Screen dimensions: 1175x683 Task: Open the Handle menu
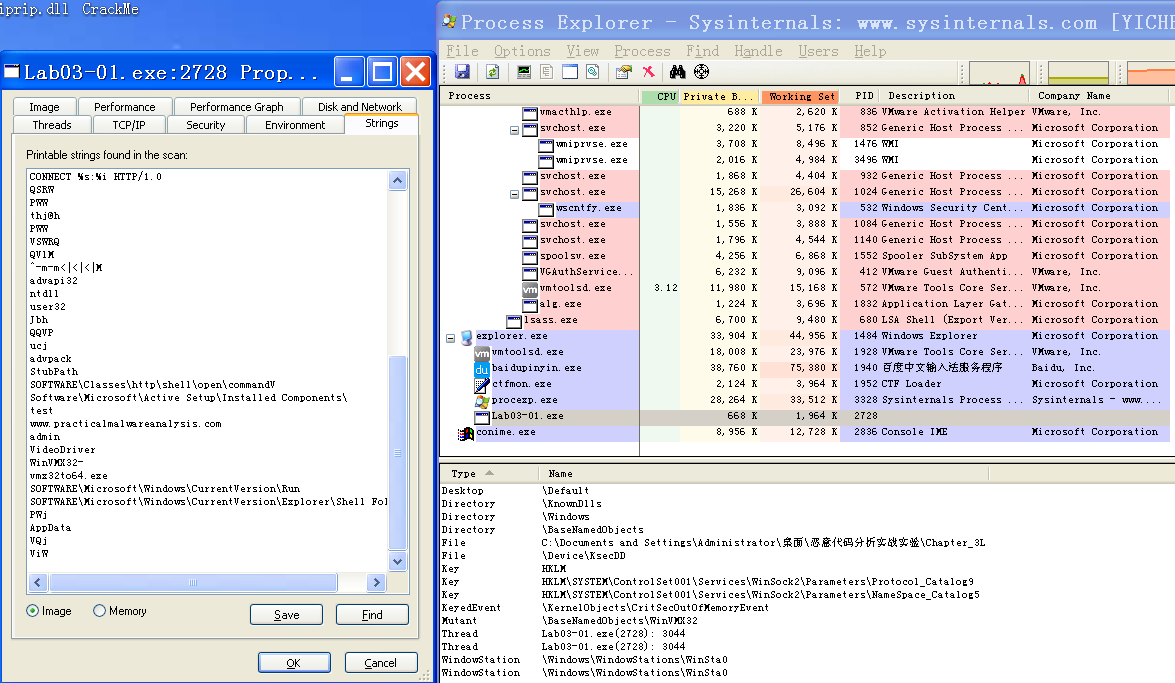point(758,51)
